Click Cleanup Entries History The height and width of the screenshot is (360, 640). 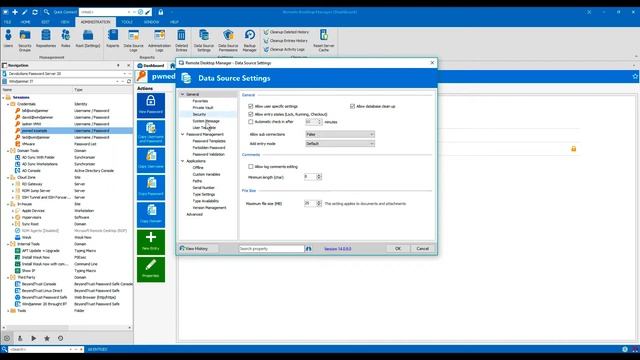286,41
